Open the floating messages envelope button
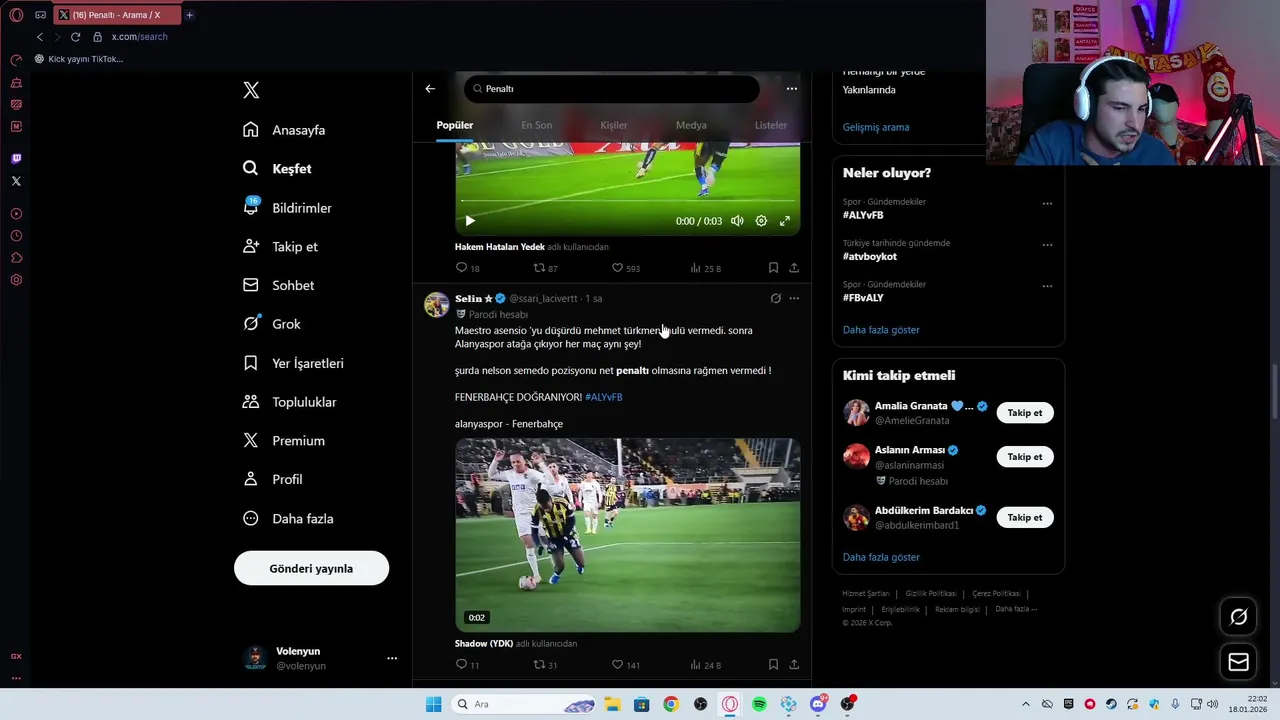 1238,662
